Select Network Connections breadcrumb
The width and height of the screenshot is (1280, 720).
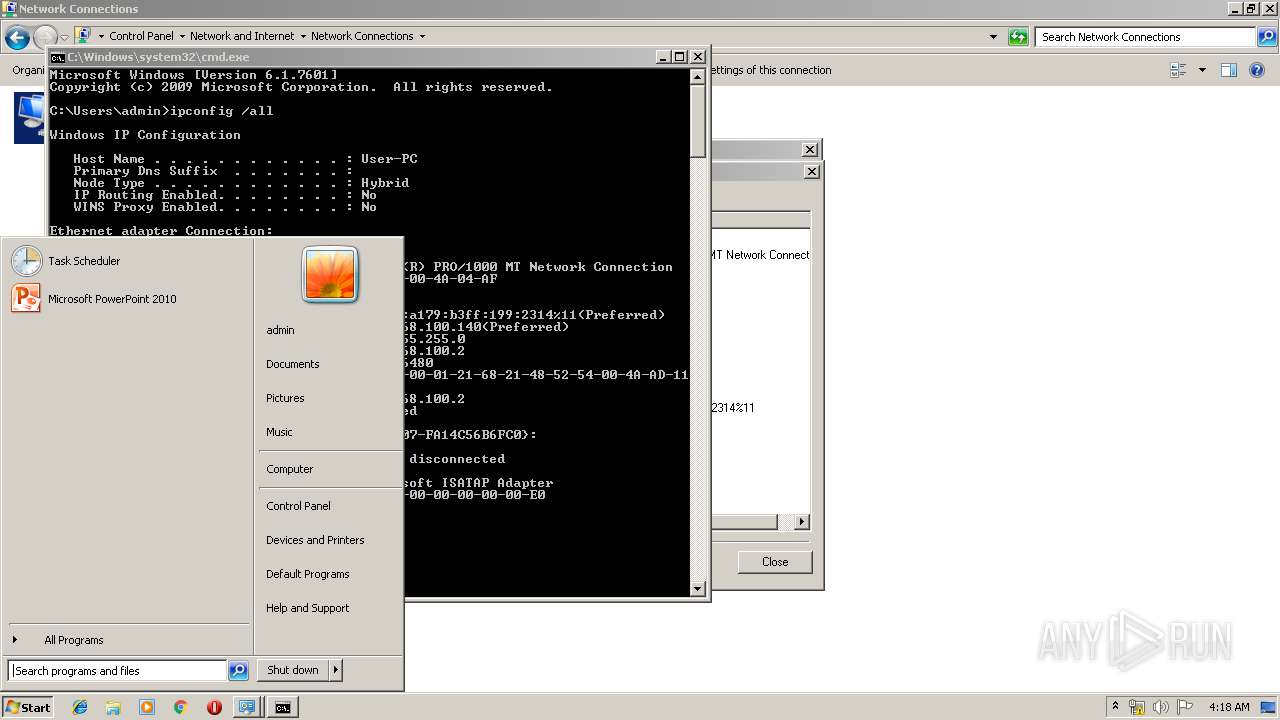click(362, 36)
